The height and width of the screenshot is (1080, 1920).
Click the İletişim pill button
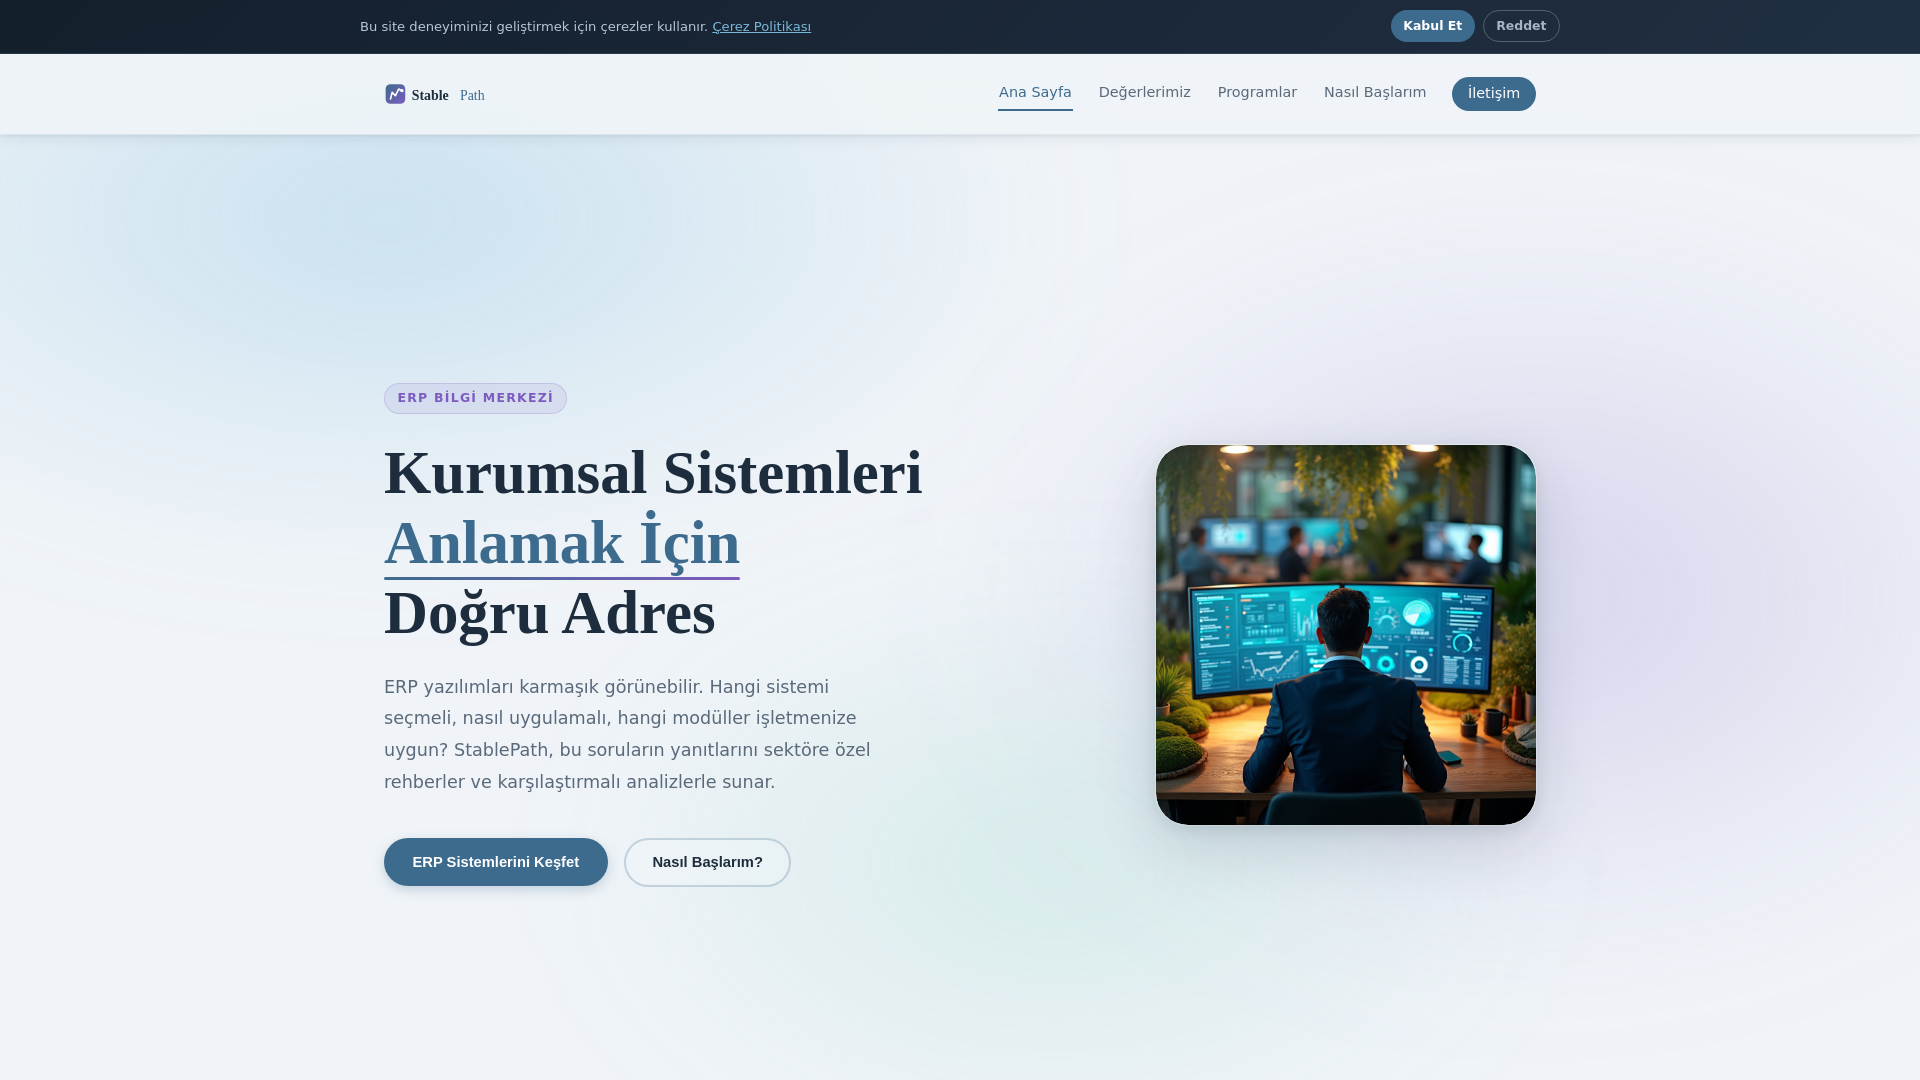1493,94
